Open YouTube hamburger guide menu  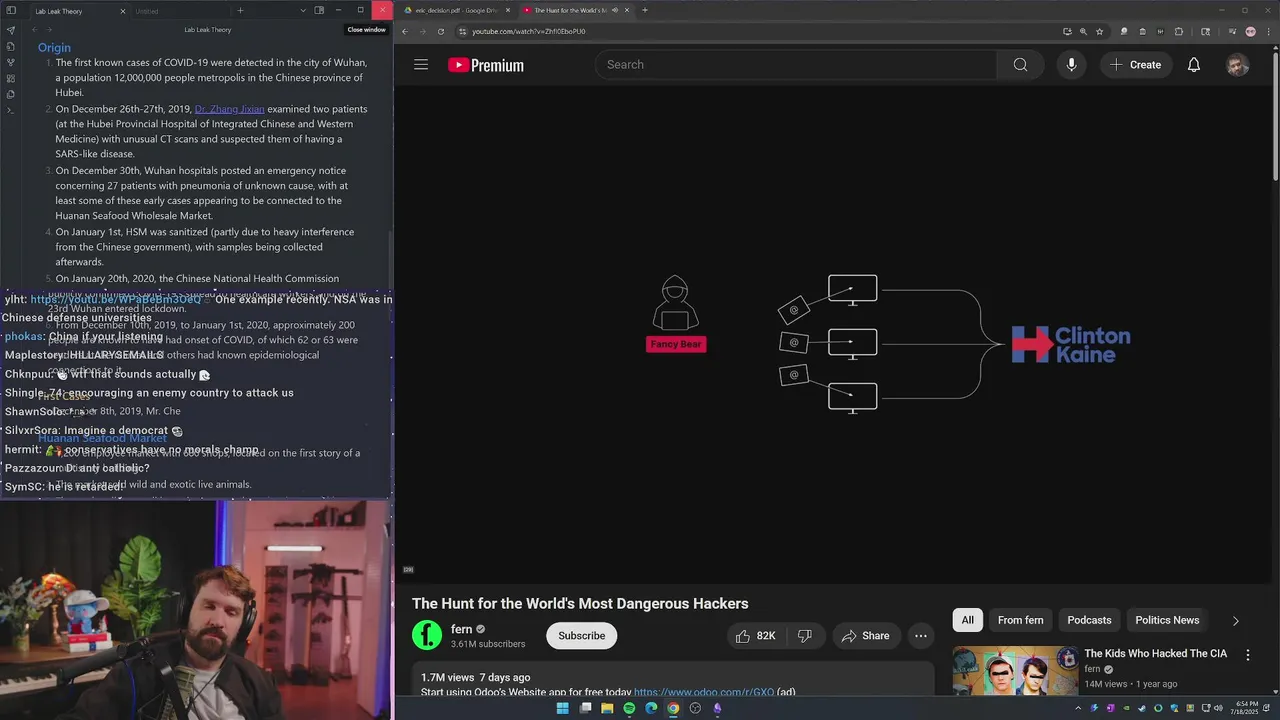[x=421, y=65]
